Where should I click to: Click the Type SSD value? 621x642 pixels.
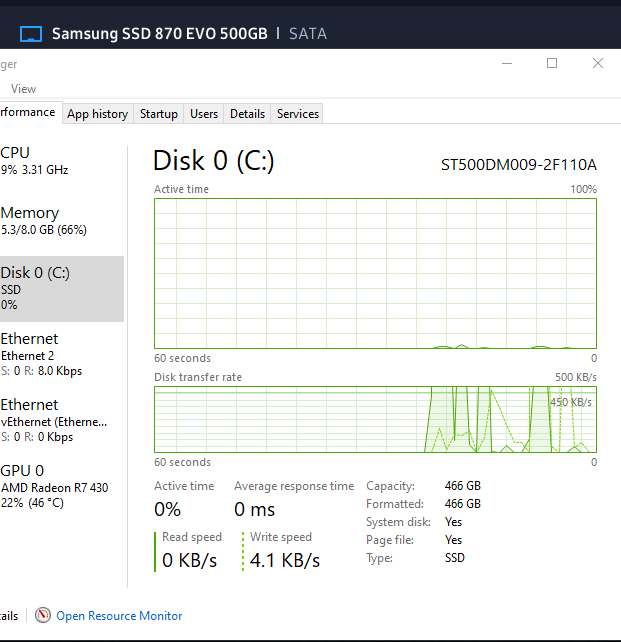point(455,558)
